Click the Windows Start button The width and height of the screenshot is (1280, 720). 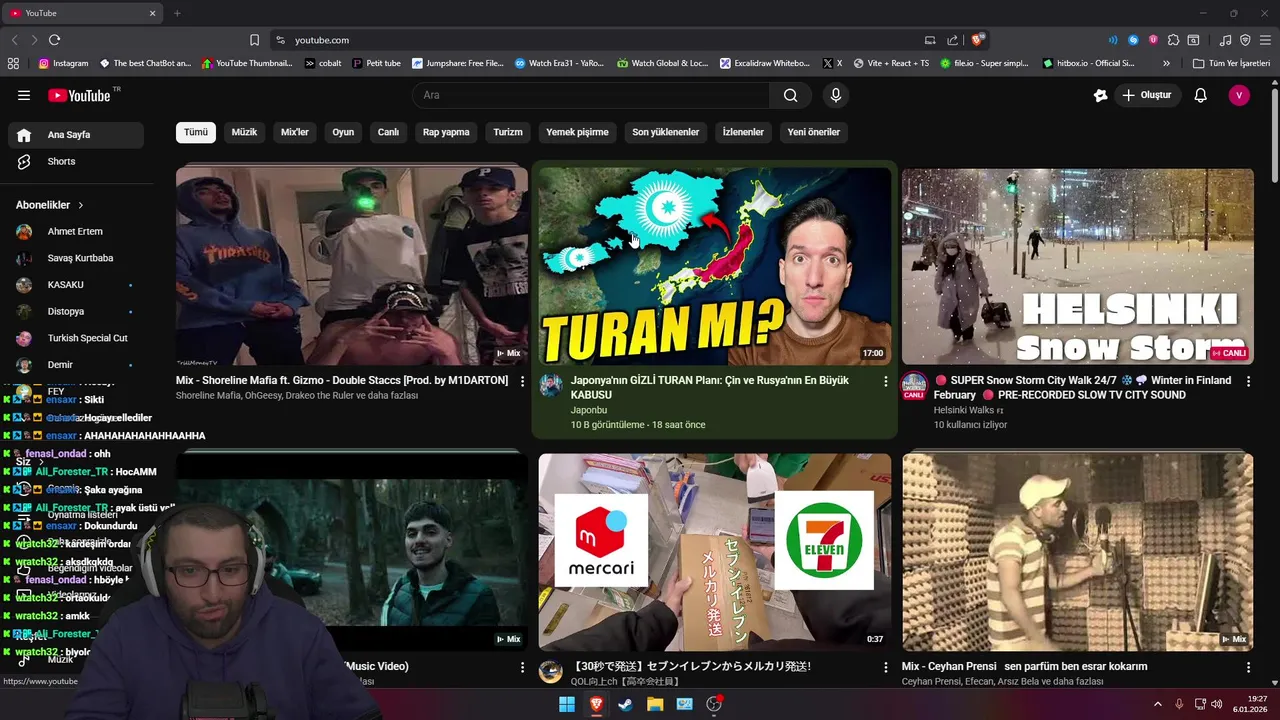(567, 704)
